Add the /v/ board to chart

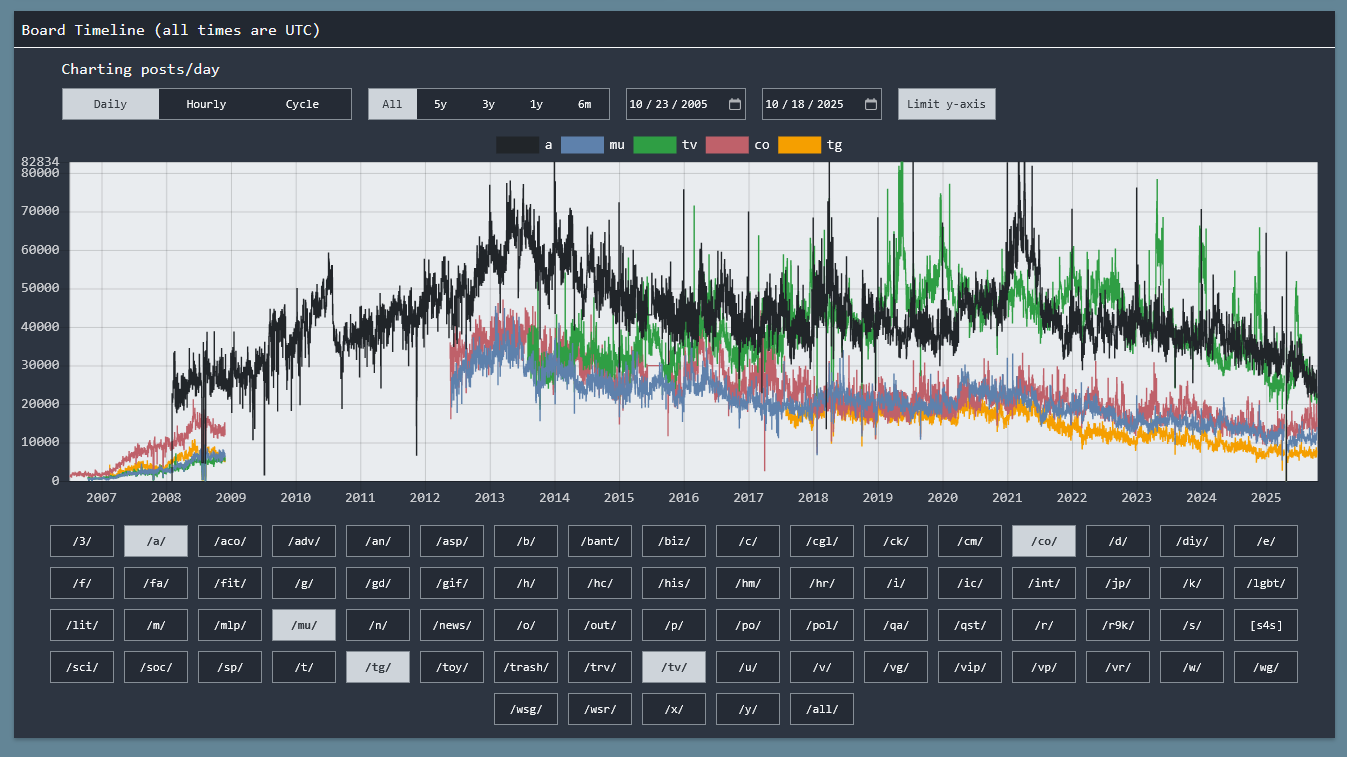(822, 667)
